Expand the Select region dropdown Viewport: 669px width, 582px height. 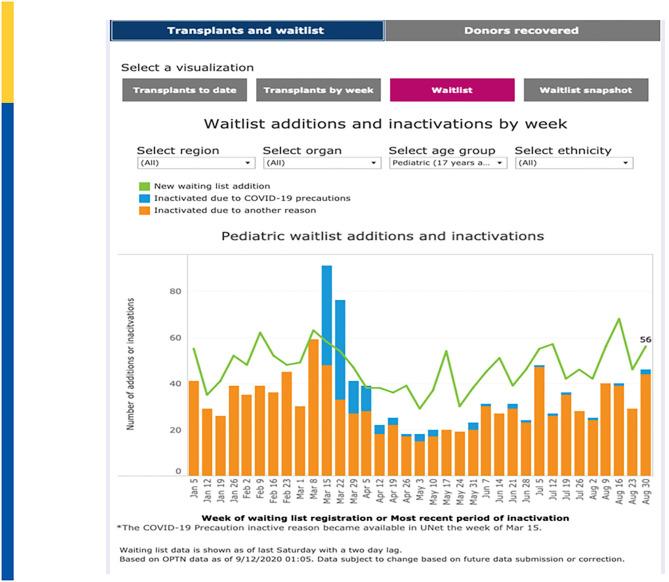[x=196, y=162]
